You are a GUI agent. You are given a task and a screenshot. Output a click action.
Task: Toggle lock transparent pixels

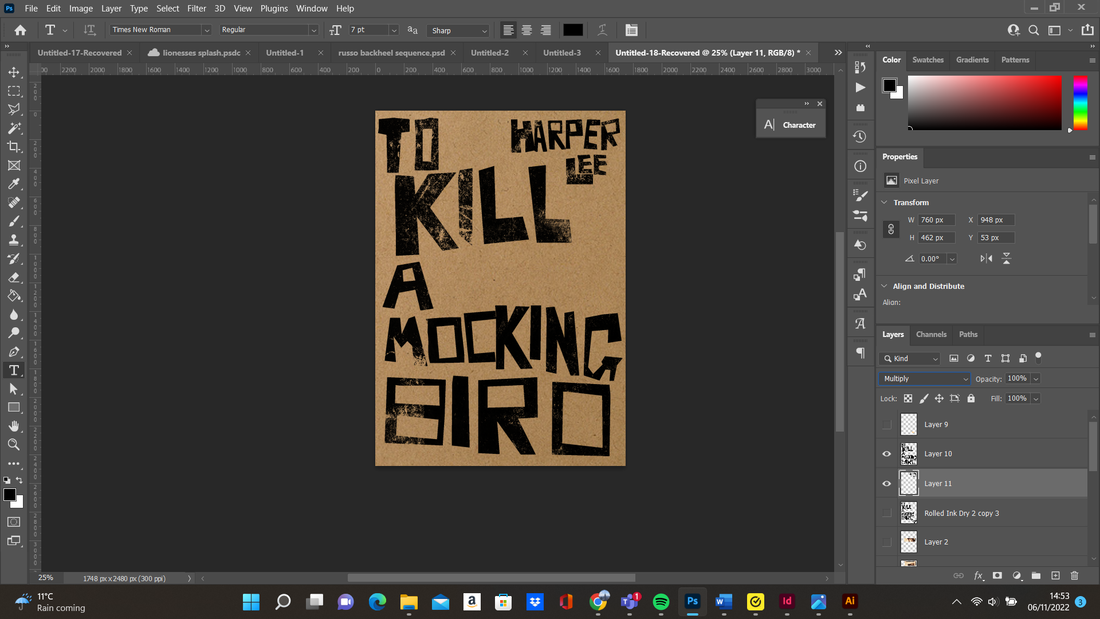coord(908,399)
